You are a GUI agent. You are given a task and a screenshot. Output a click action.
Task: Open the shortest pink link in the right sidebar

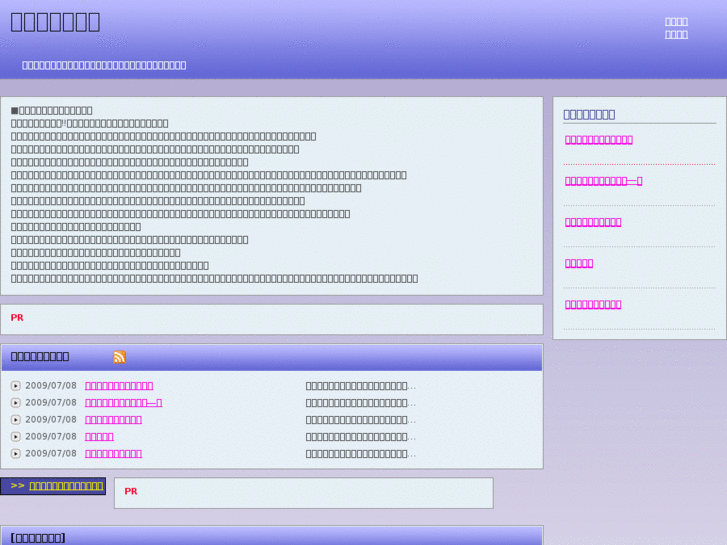pos(579,263)
